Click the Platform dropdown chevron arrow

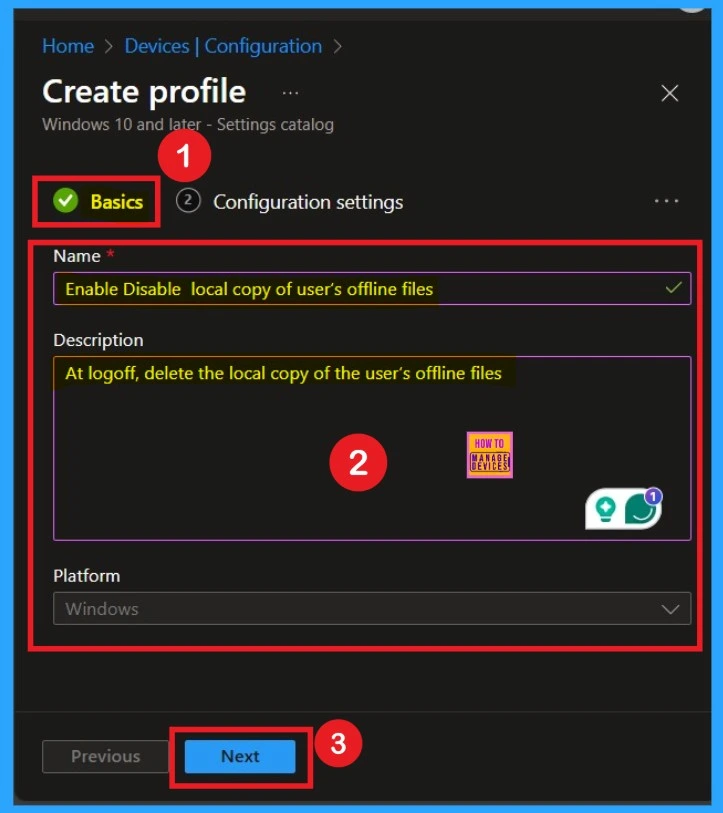pyautogui.click(x=670, y=609)
